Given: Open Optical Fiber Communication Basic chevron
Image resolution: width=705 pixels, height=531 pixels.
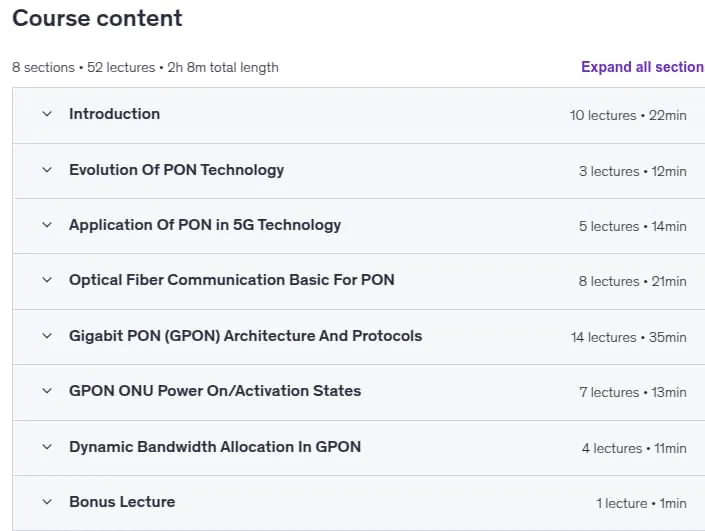Looking at the screenshot, I should click(47, 280).
